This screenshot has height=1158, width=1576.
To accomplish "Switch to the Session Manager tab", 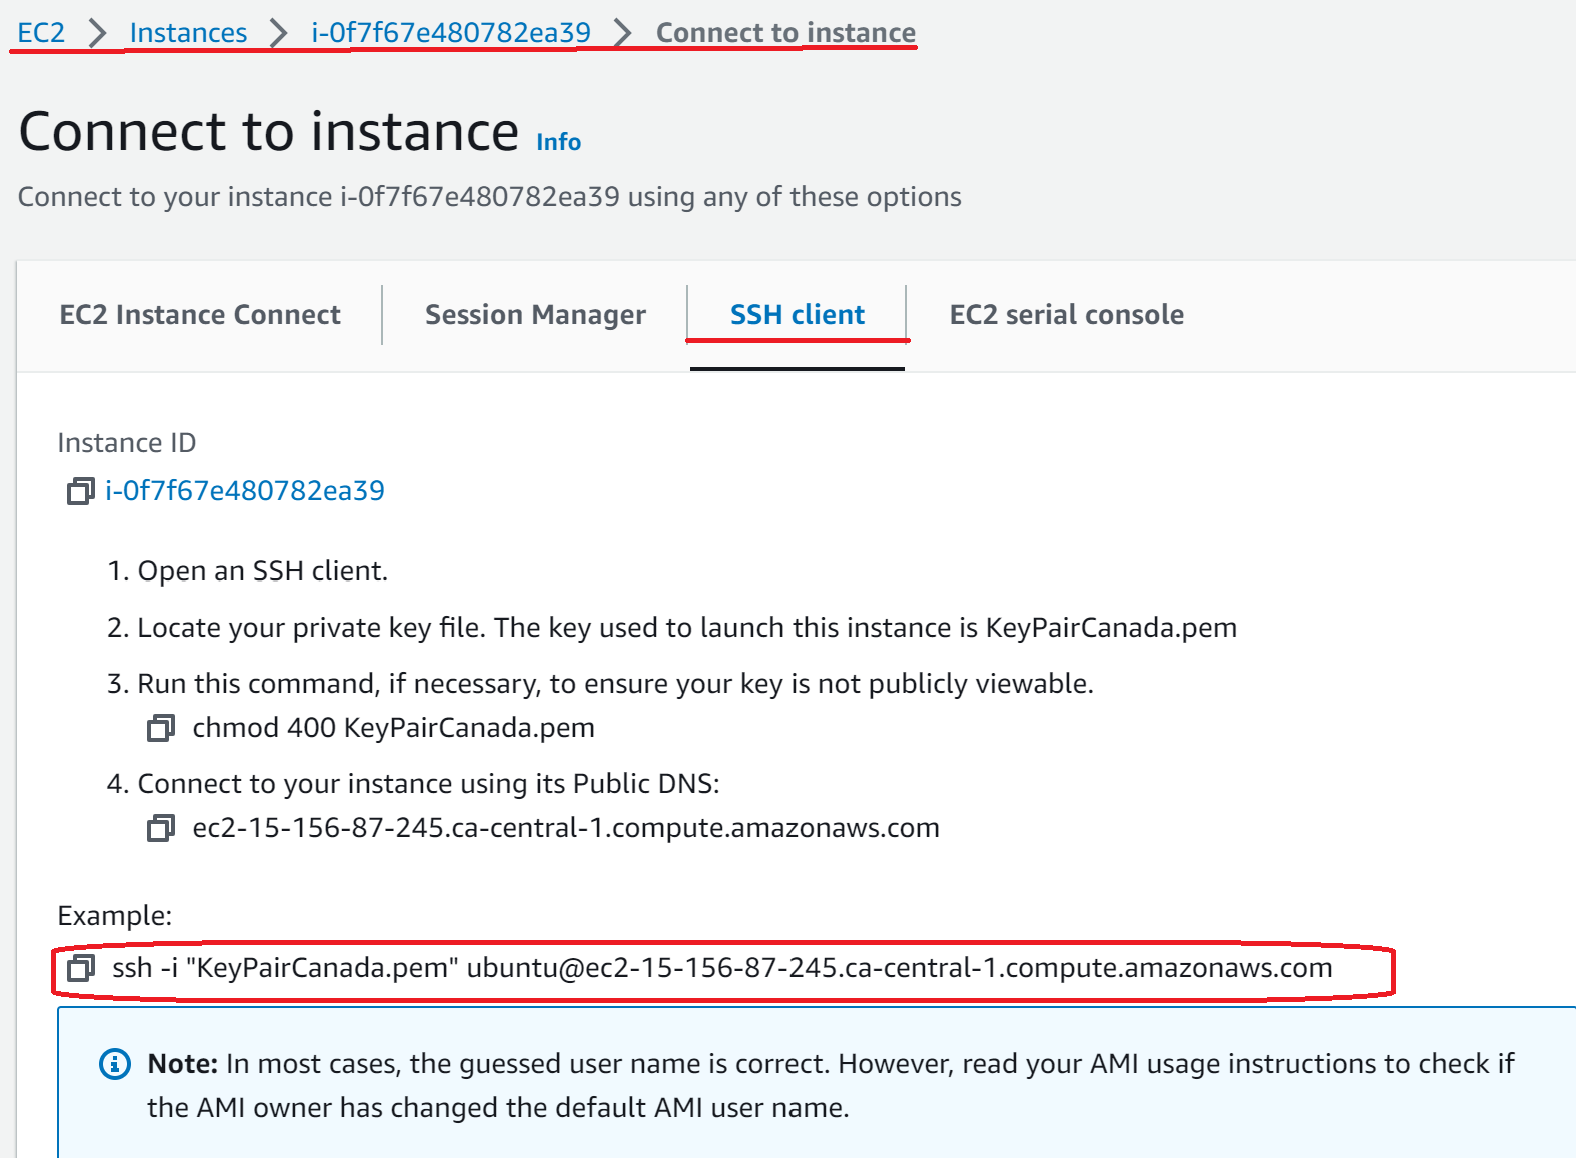I will tap(535, 315).
